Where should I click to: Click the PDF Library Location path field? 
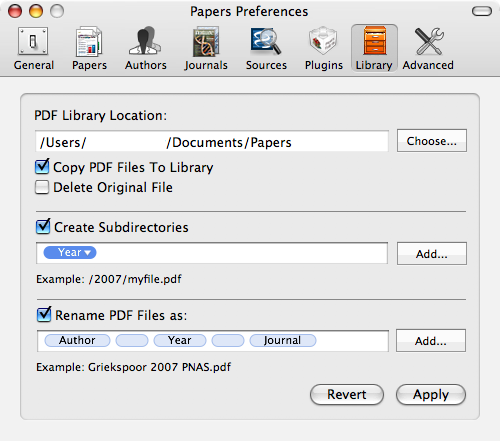(212, 141)
